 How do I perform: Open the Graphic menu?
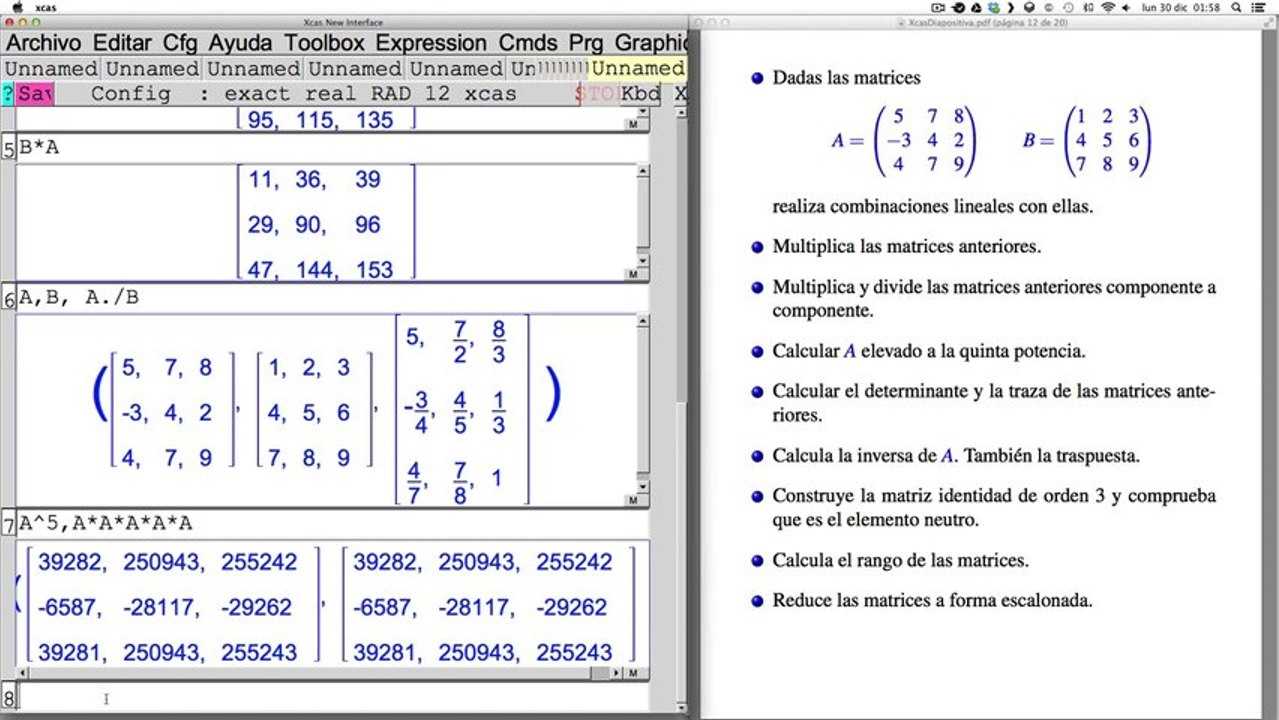[x=650, y=43]
